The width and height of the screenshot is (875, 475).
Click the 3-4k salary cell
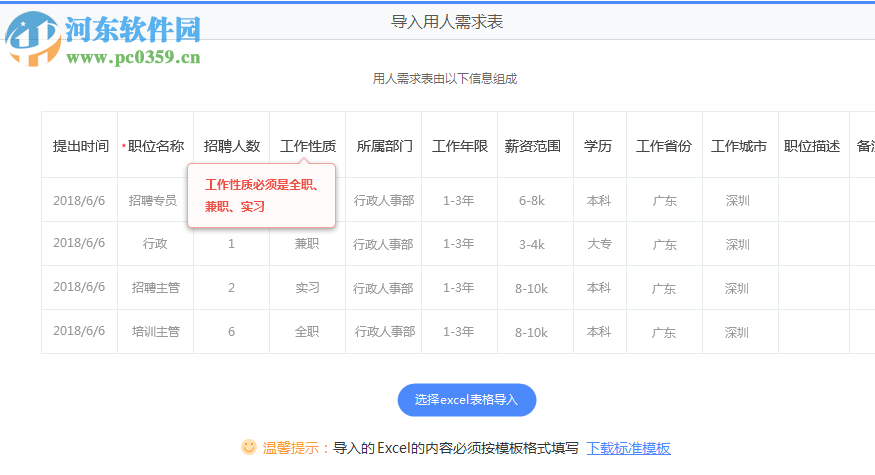point(532,244)
